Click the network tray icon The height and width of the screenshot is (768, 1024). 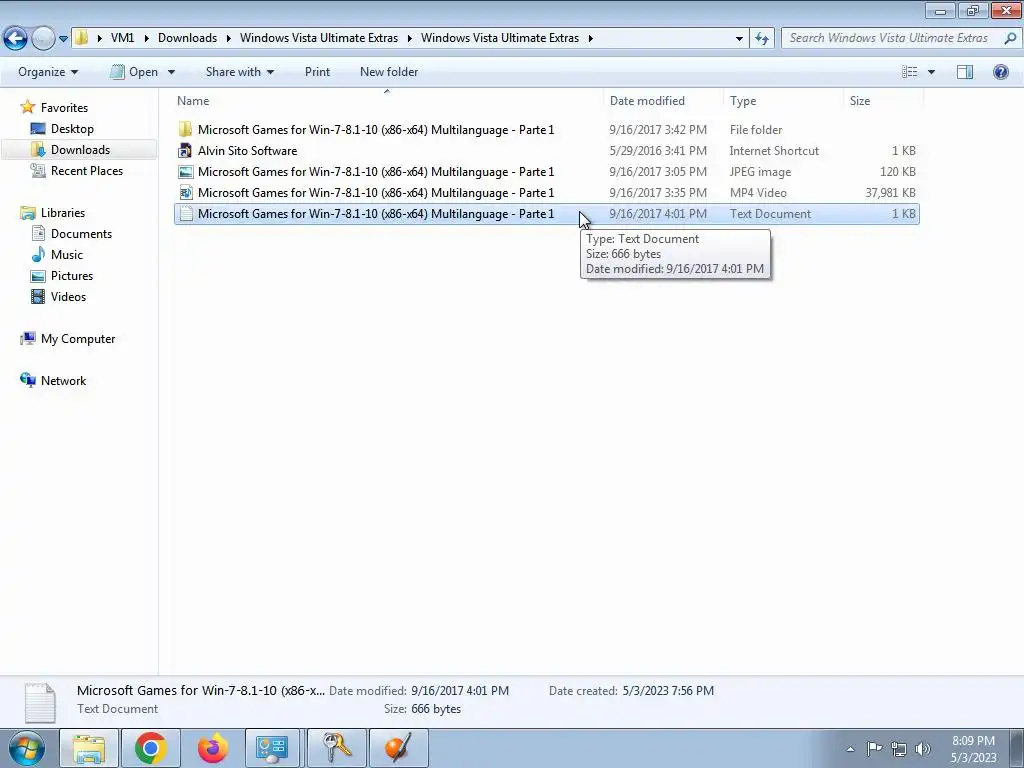coord(899,749)
